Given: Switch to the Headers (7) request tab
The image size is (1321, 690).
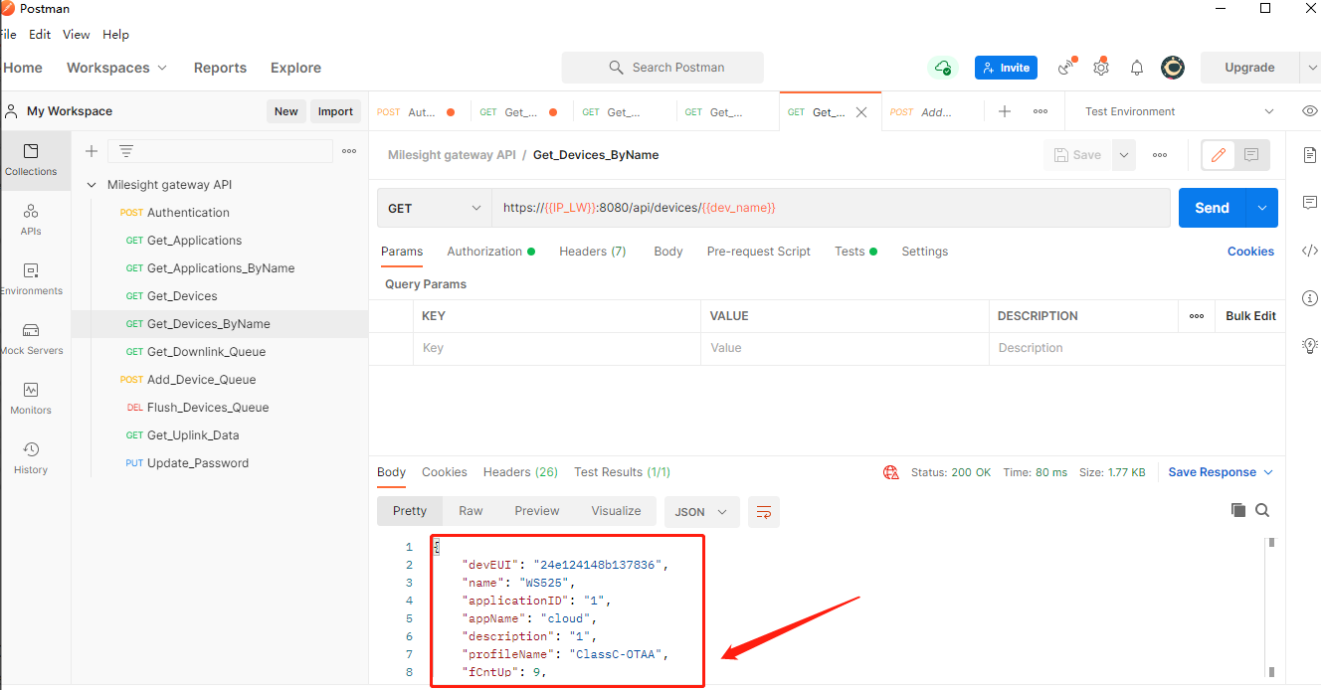Looking at the screenshot, I should [x=593, y=251].
